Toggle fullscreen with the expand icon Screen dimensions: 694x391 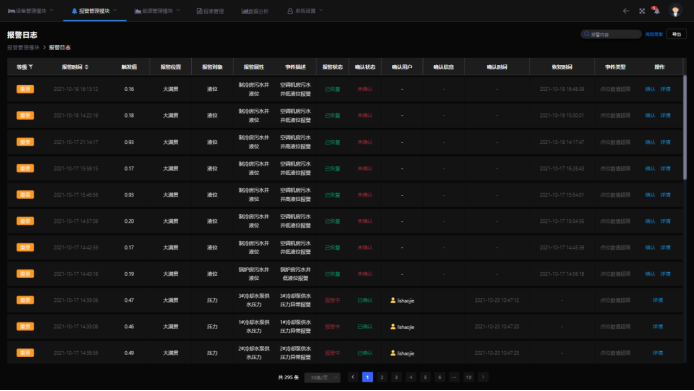click(x=642, y=11)
